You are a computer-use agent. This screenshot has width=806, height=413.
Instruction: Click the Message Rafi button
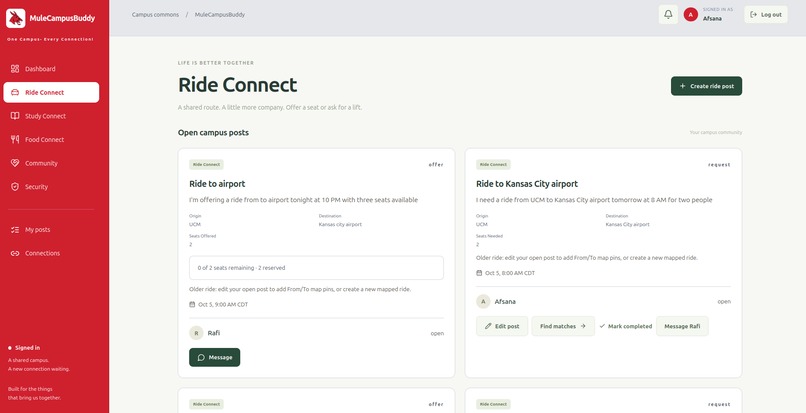(682, 326)
